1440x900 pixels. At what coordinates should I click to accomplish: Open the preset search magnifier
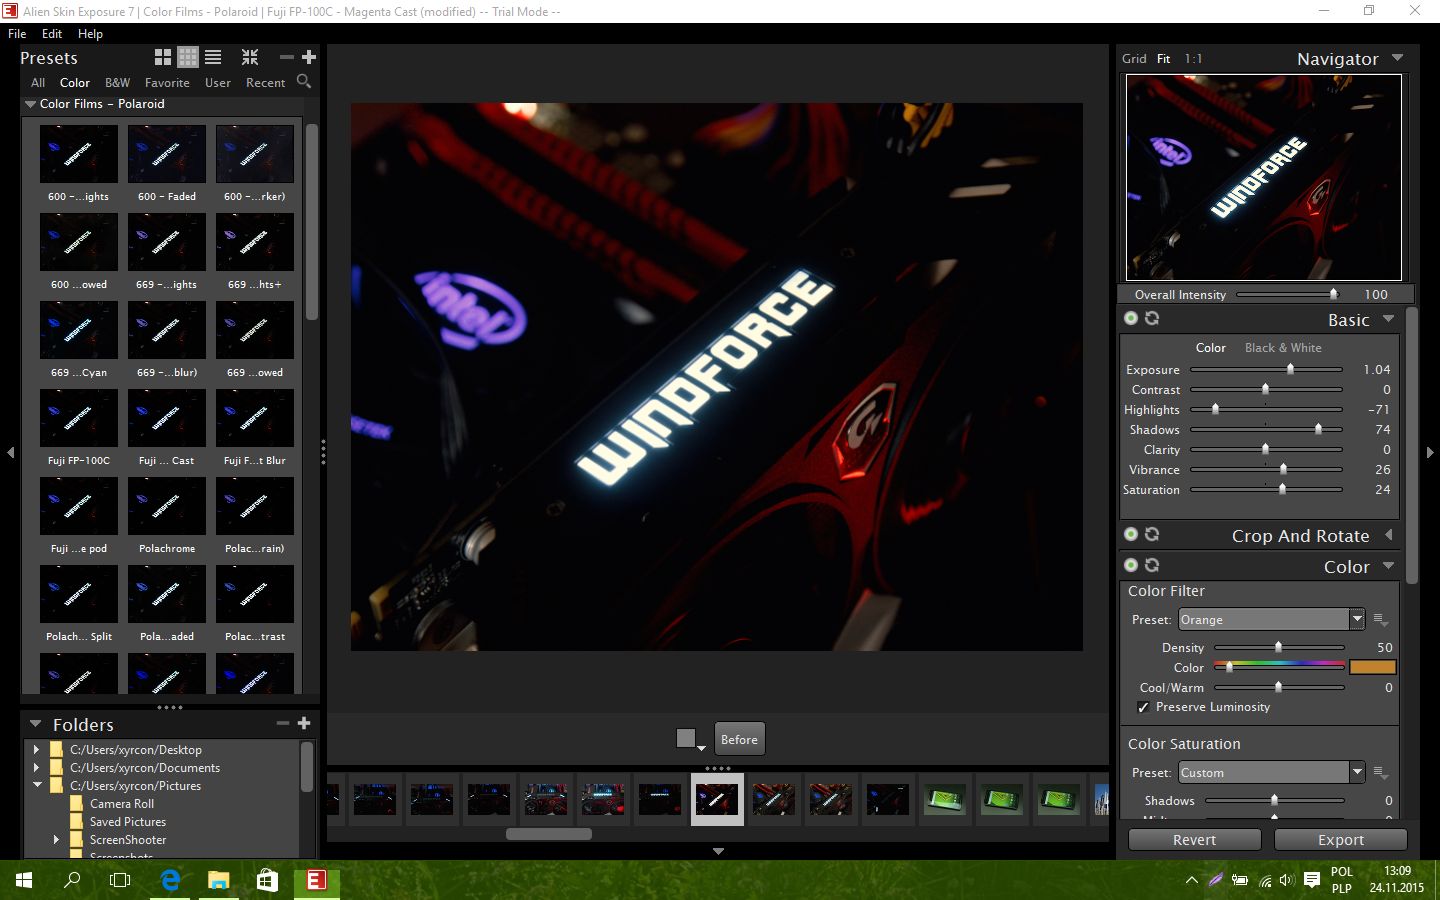pos(304,82)
